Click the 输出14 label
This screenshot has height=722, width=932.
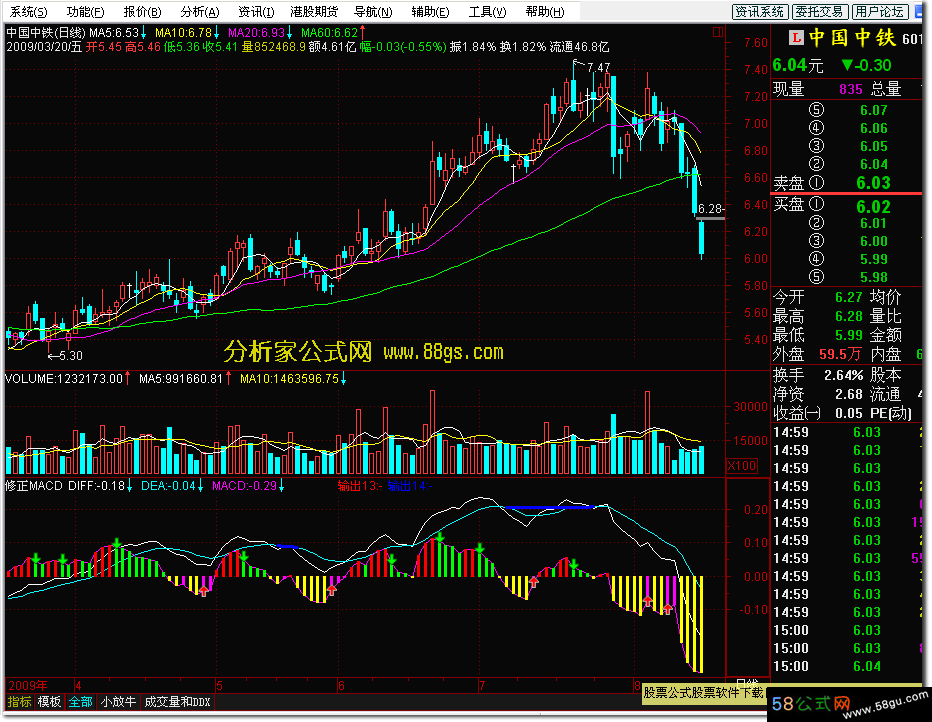point(410,485)
